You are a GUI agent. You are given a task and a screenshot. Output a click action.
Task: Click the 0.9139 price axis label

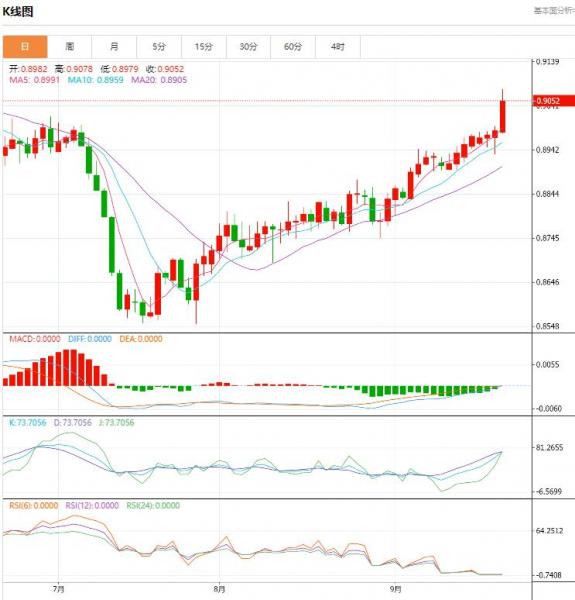coord(547,62)
